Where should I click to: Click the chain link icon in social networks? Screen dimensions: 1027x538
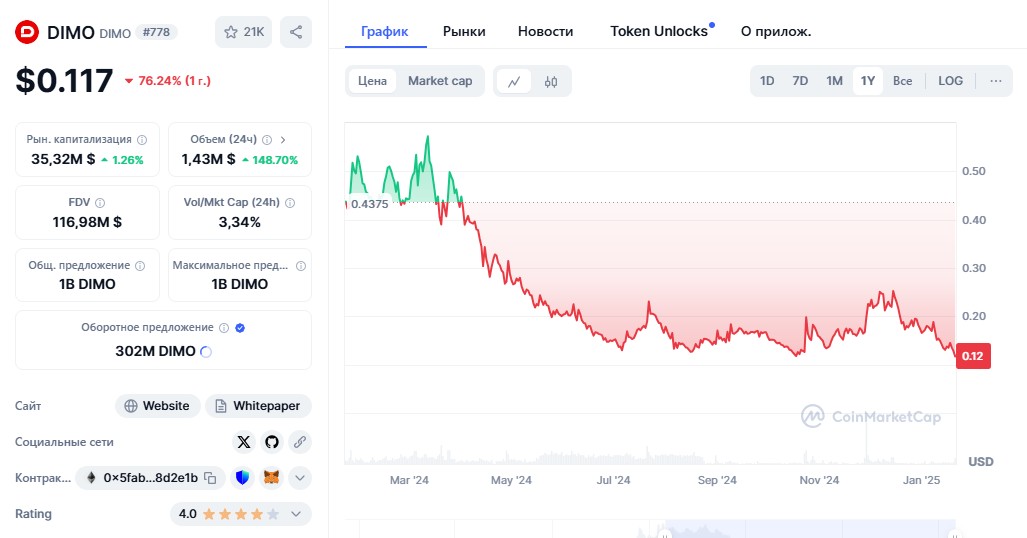(299, 441)
